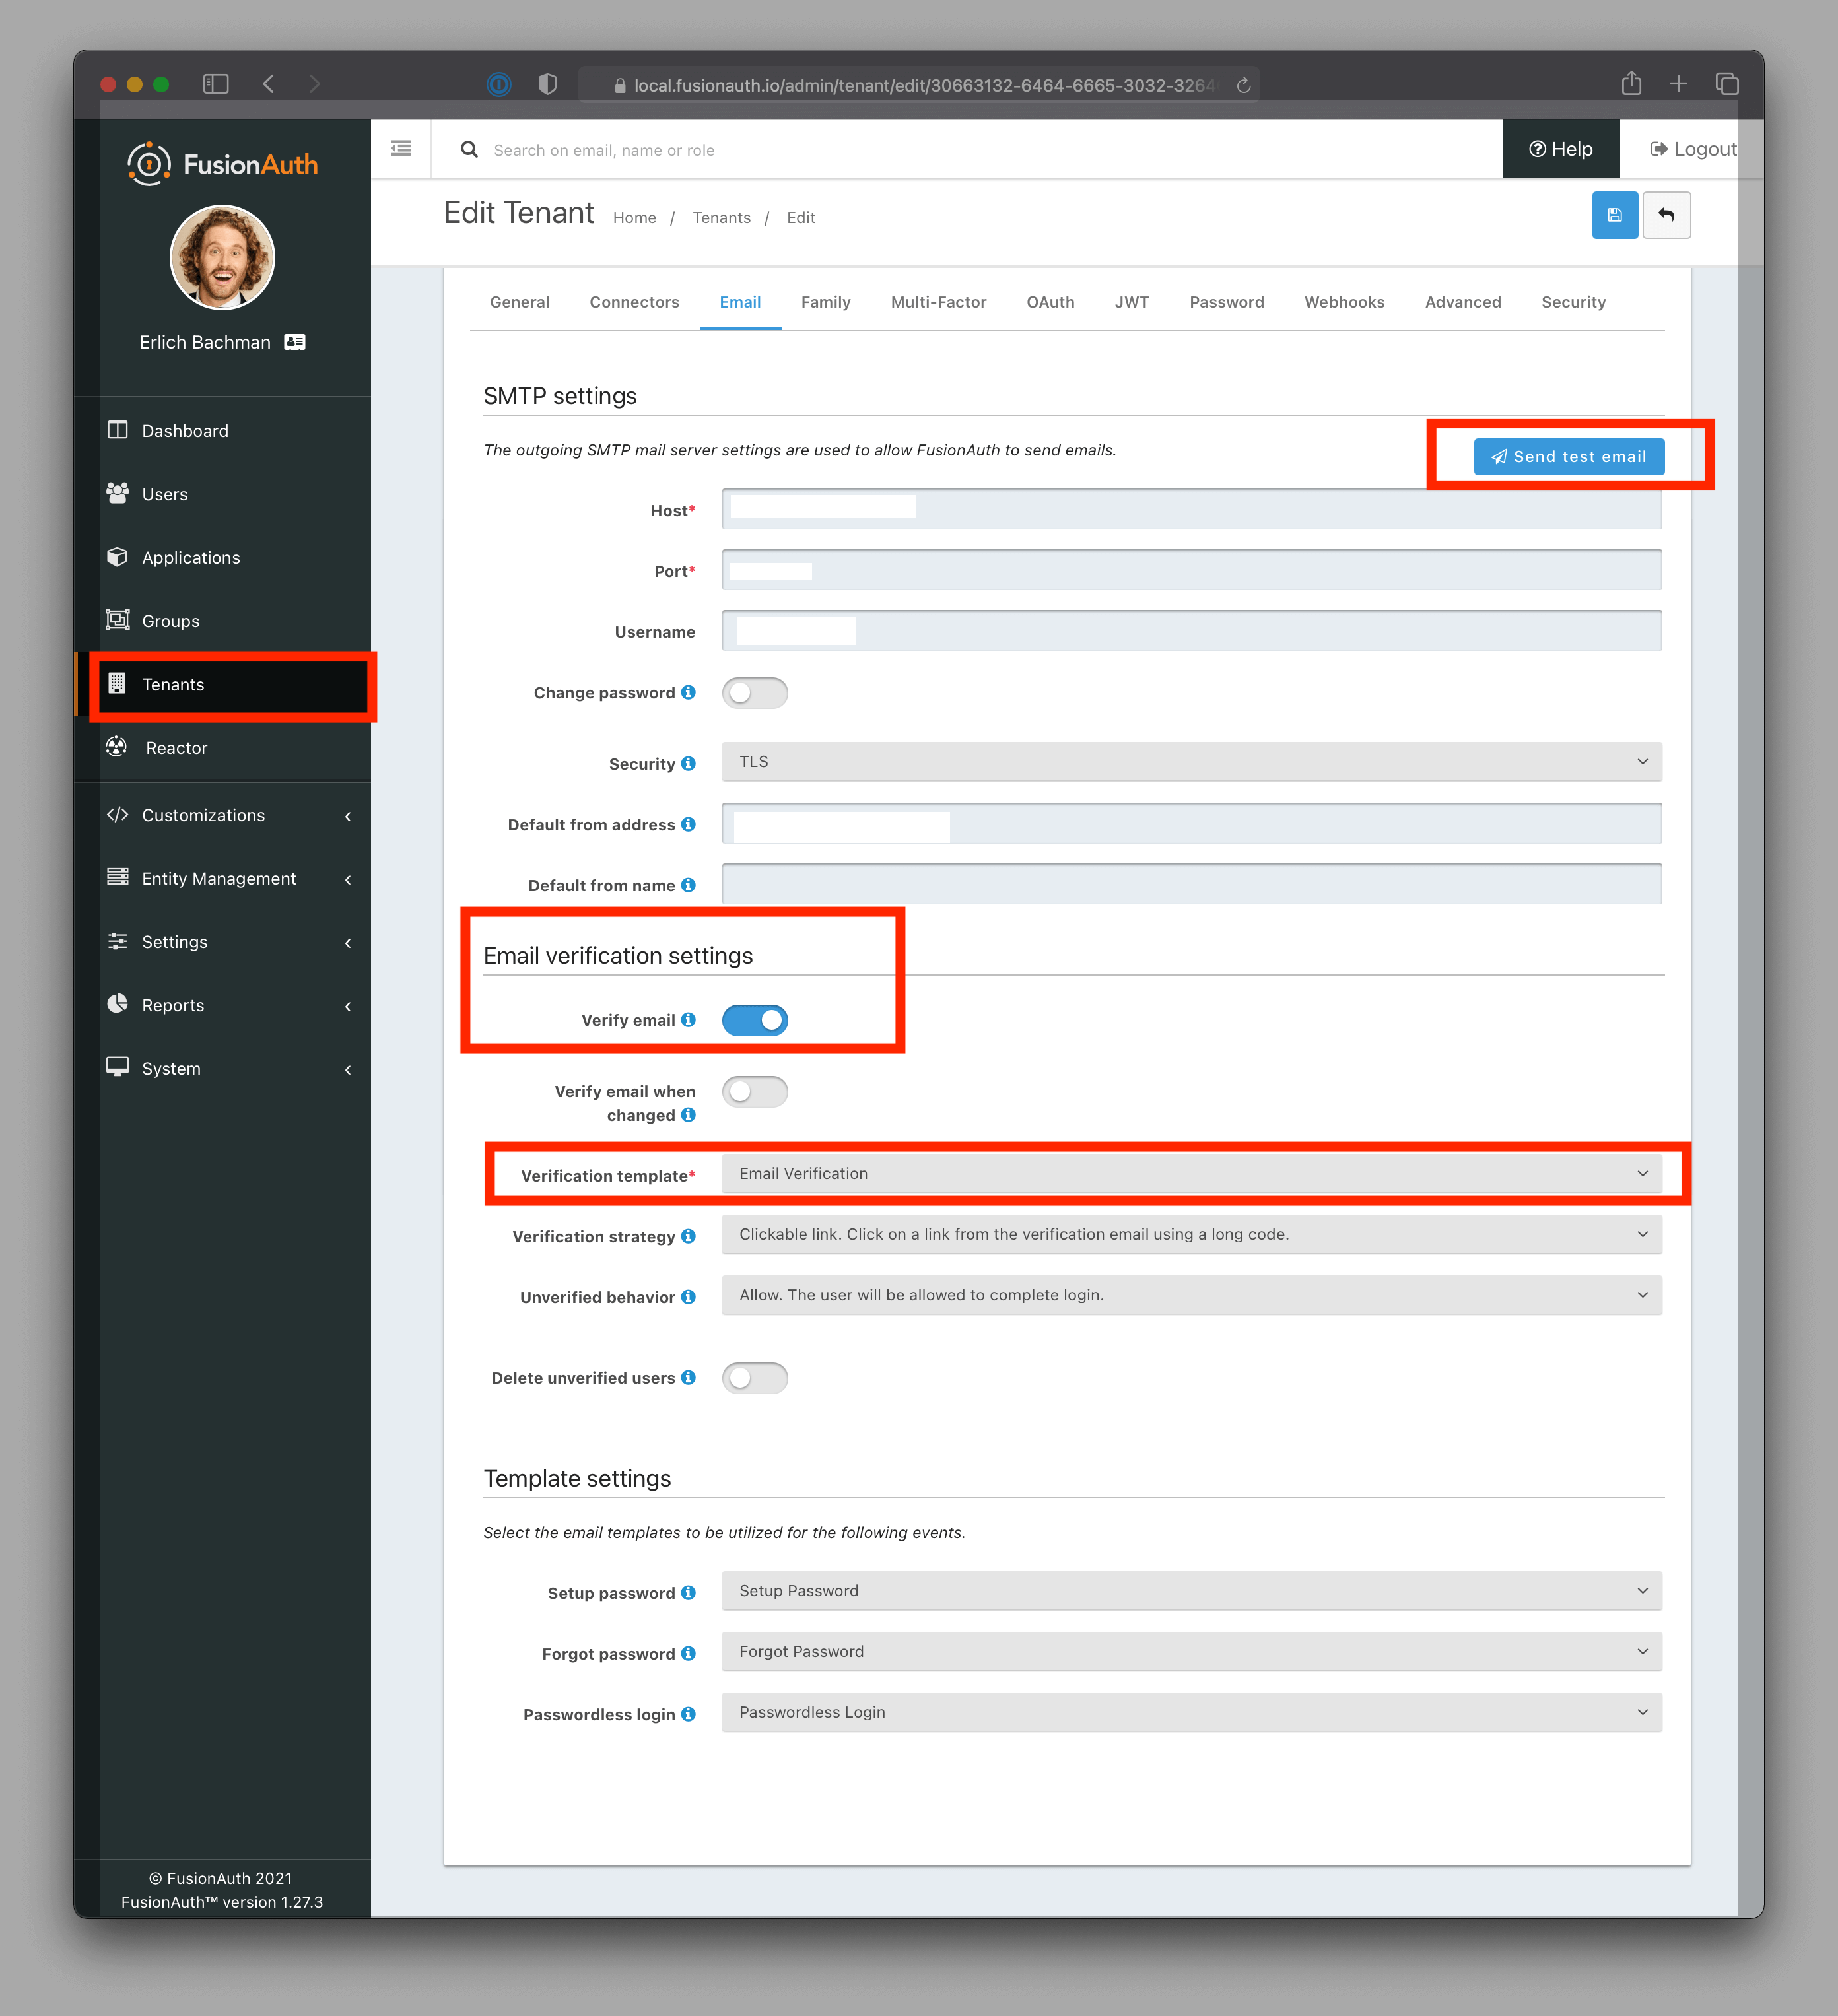The height and width of the screenshot is (2016, 1838).
Task: Click the SMTP Host input field
Action: coord(1192,510)
